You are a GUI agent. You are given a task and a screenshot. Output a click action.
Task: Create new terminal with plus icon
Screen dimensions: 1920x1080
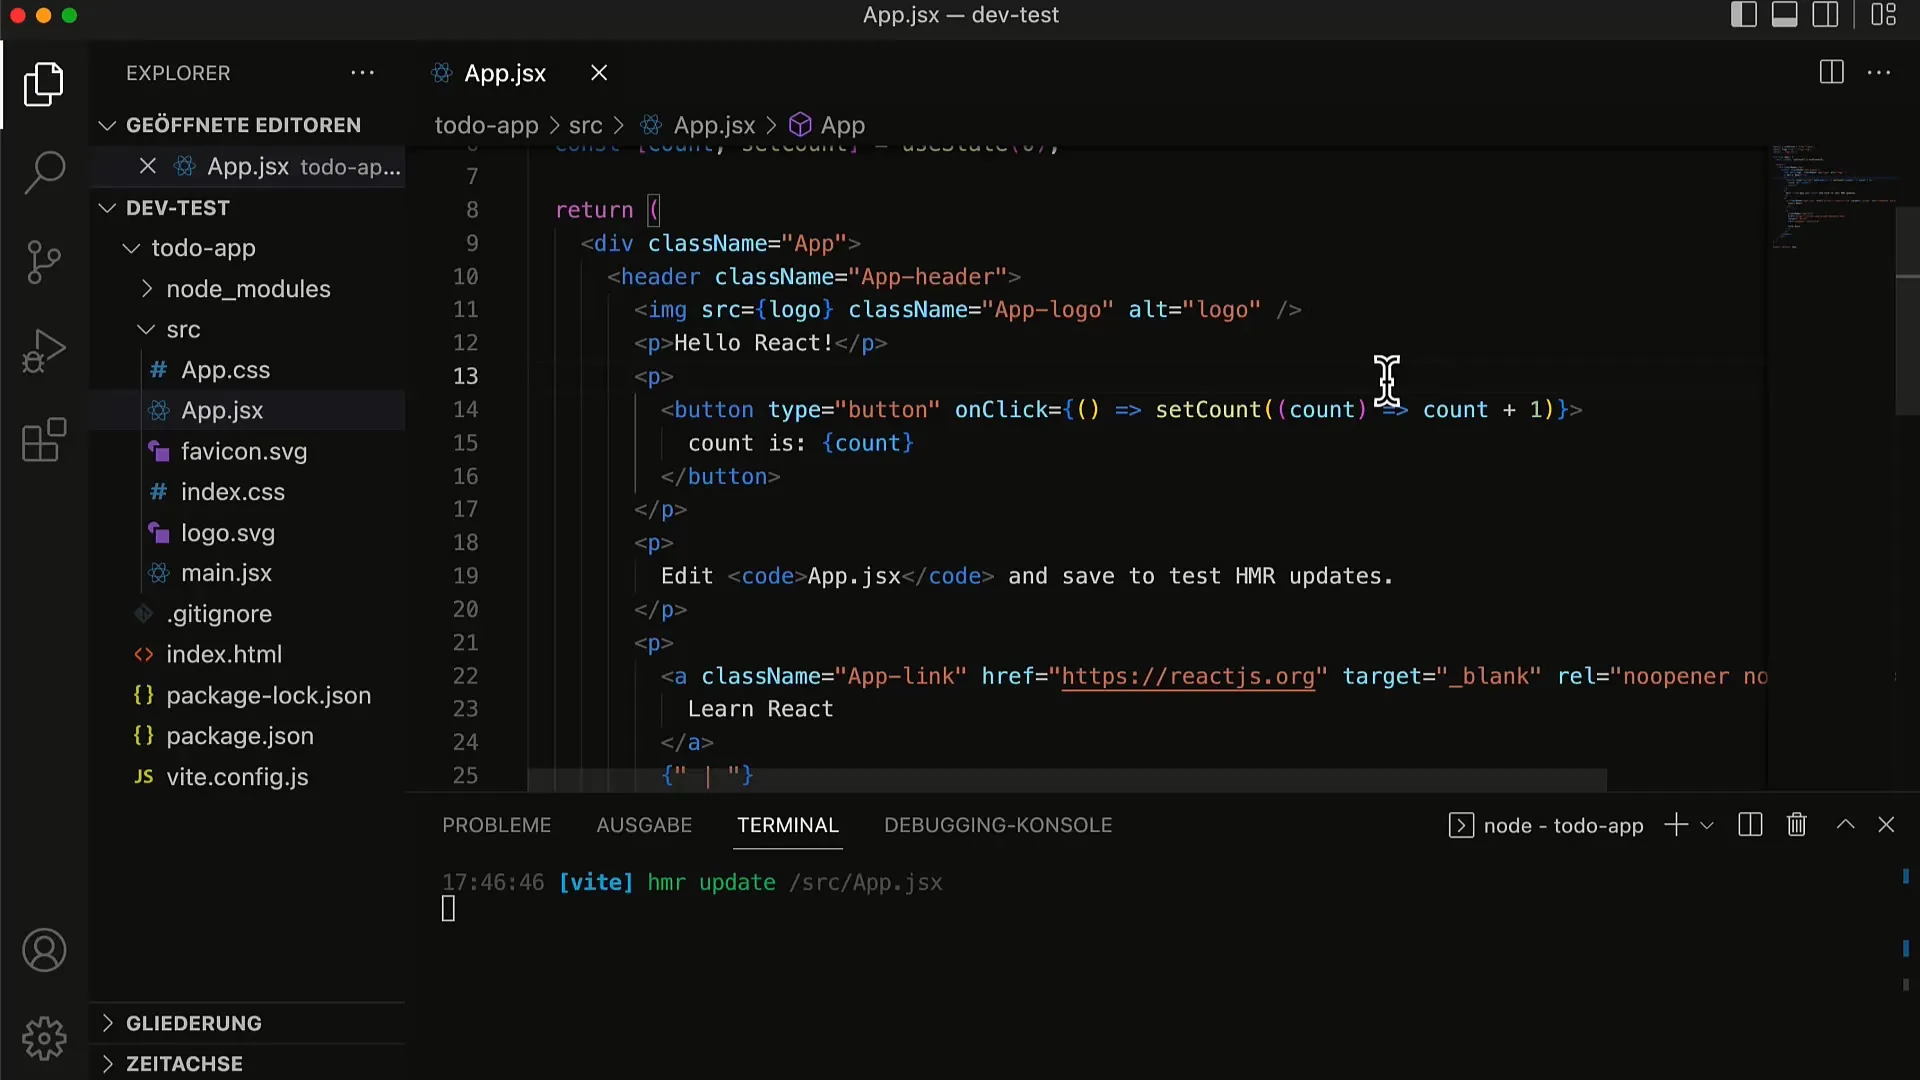click(x=1676, y=825)
